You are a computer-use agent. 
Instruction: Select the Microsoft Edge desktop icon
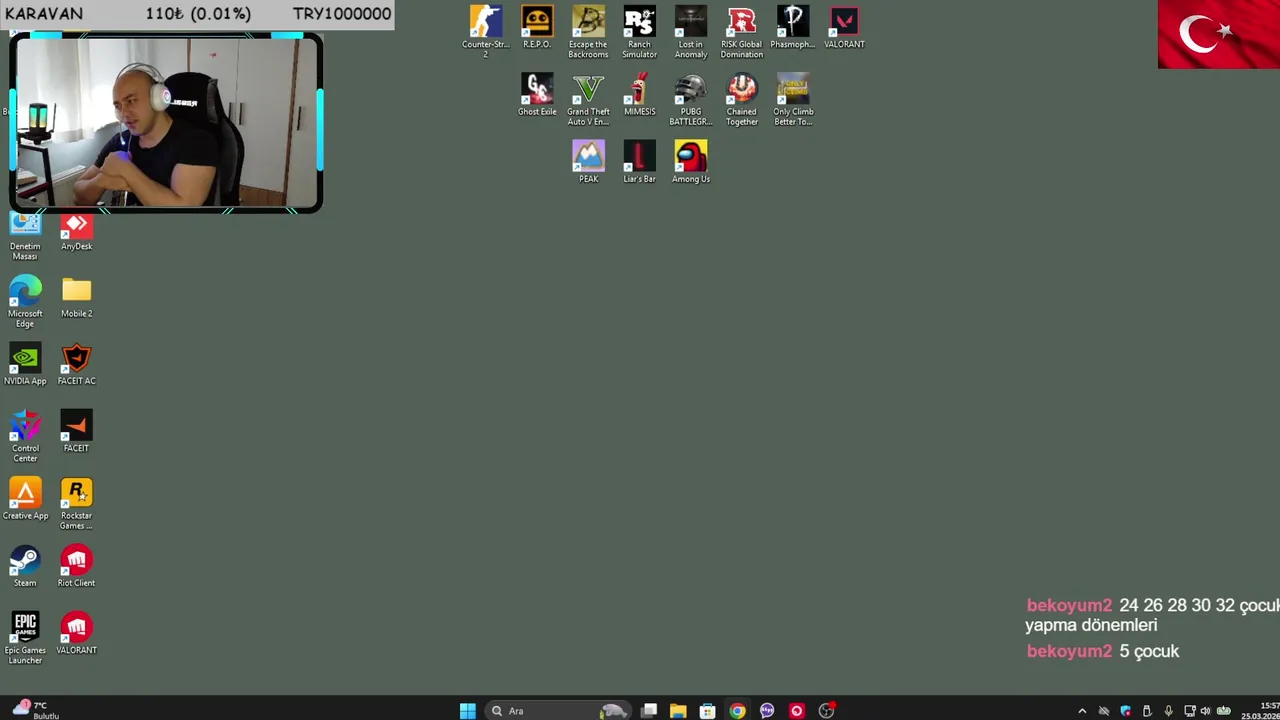pos(25,301)
